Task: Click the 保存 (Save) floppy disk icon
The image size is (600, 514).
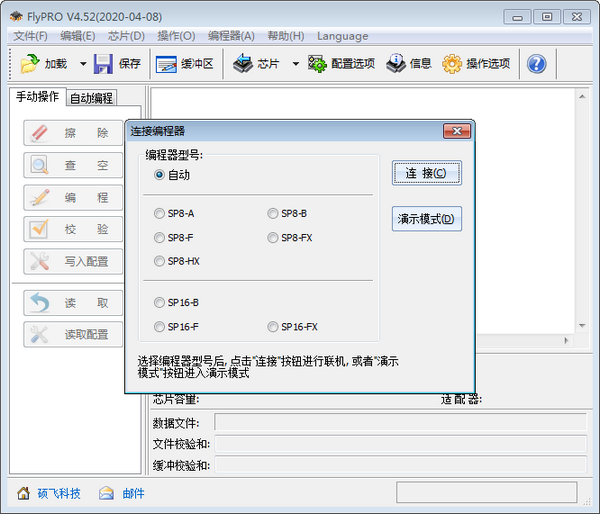Action: pyautogui.click(x=104, y=64)
